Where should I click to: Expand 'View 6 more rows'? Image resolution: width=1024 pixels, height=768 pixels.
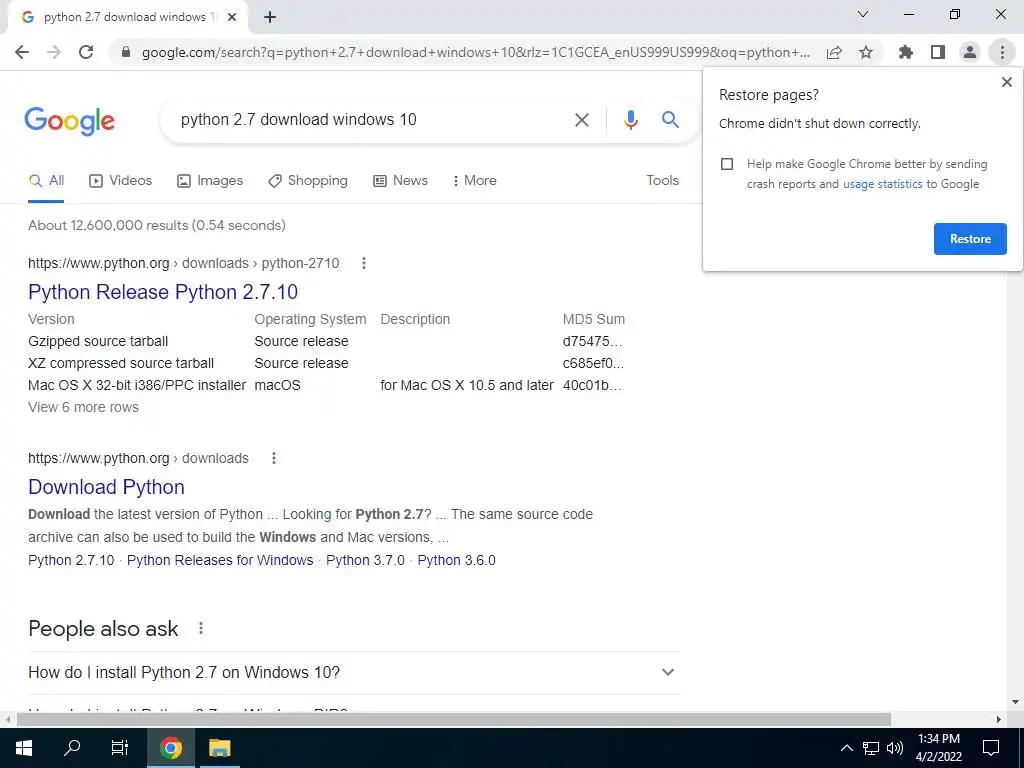click(84, 408)
